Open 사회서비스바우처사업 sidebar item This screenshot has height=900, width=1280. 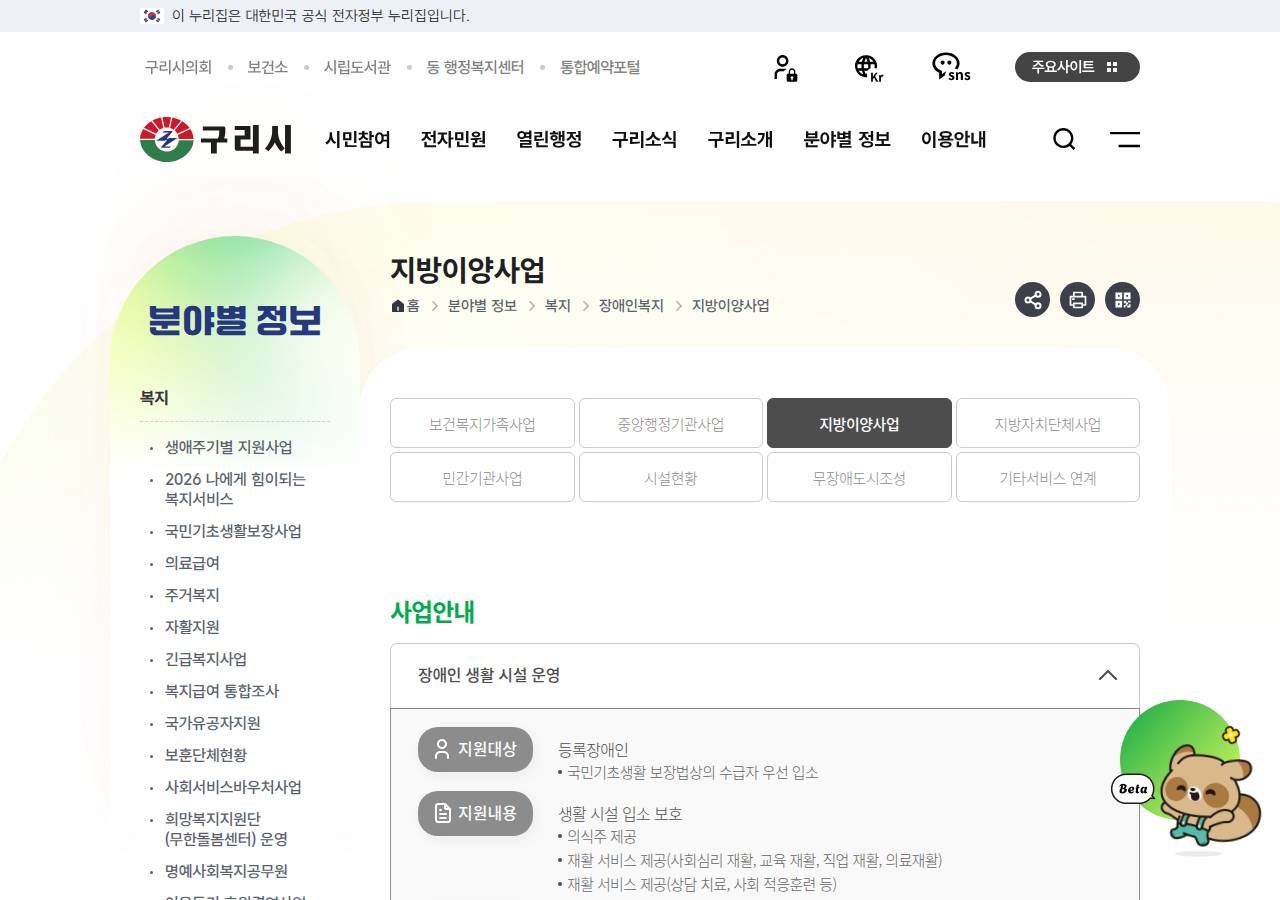coord(233,787)
